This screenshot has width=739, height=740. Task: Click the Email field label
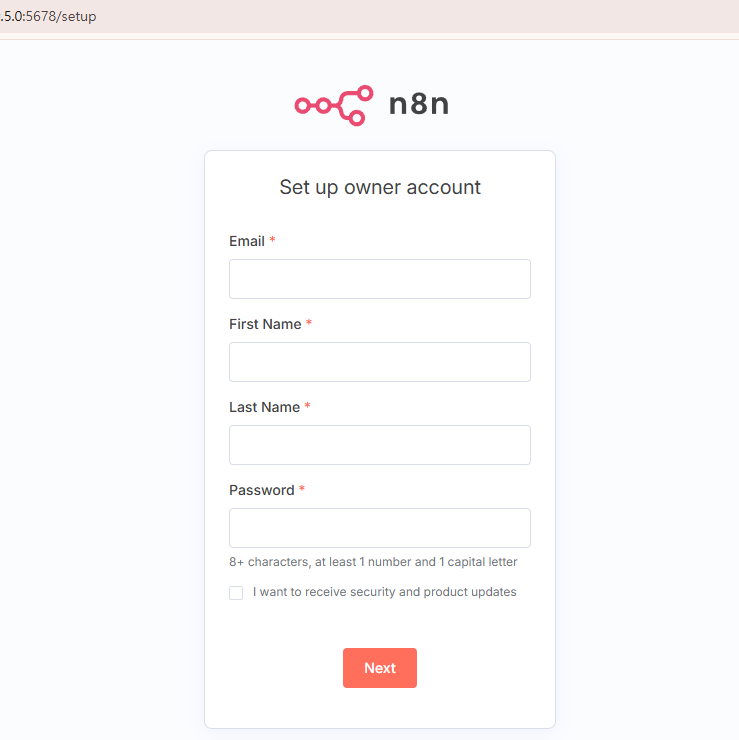(x=247, y=241)
